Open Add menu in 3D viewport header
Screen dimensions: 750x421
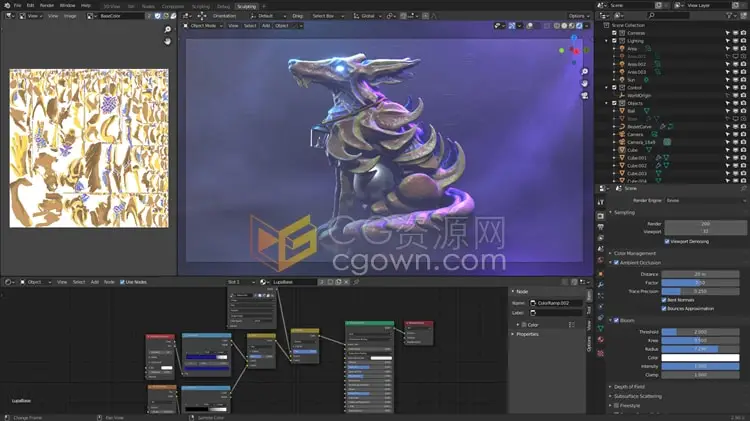[266, 26]
